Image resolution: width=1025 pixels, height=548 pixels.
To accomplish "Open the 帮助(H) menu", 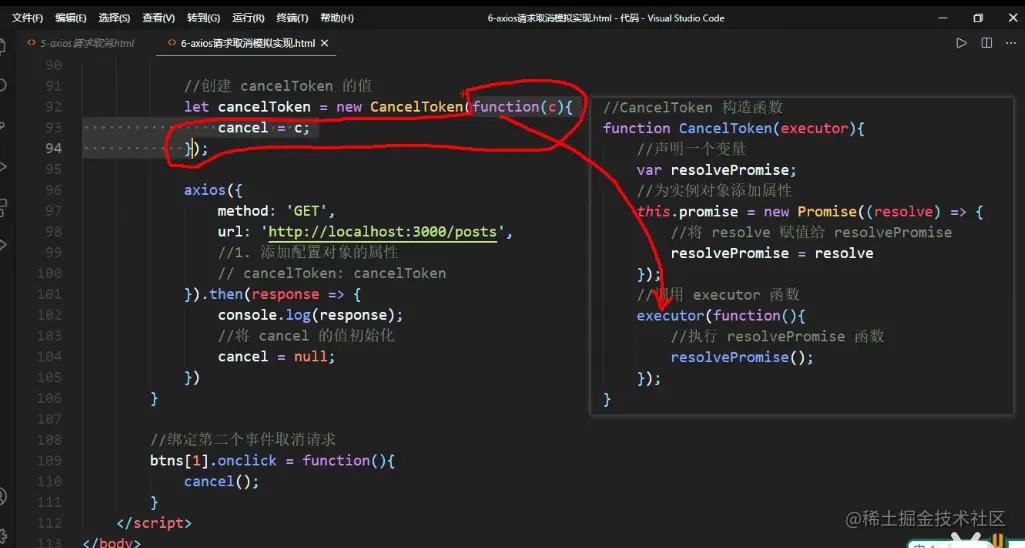I will tap(337, 18).
